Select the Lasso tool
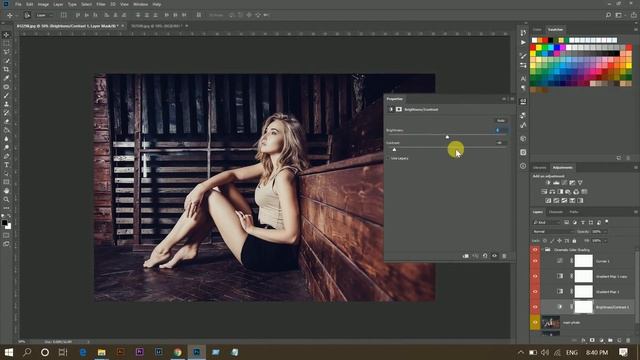 6,52
